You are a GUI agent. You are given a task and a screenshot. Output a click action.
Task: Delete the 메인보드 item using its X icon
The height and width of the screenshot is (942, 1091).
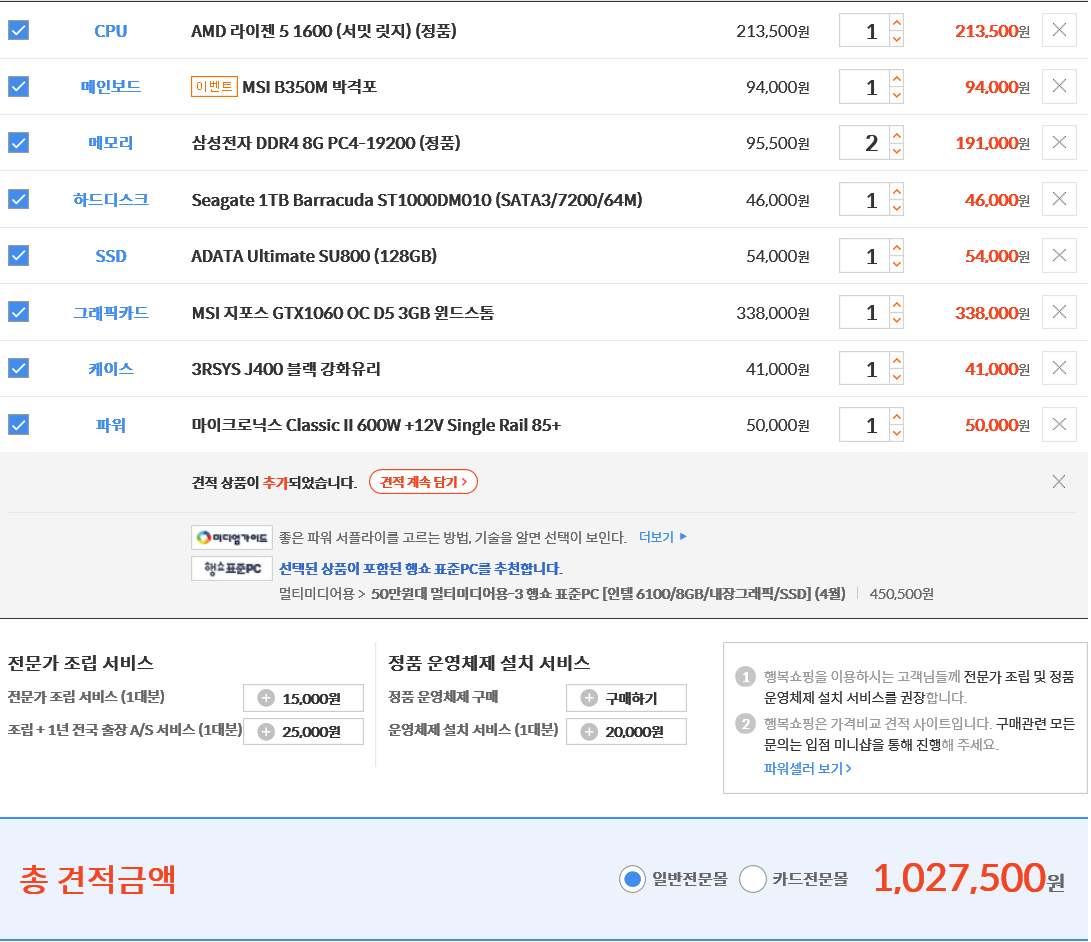[x=1059, y=86]
